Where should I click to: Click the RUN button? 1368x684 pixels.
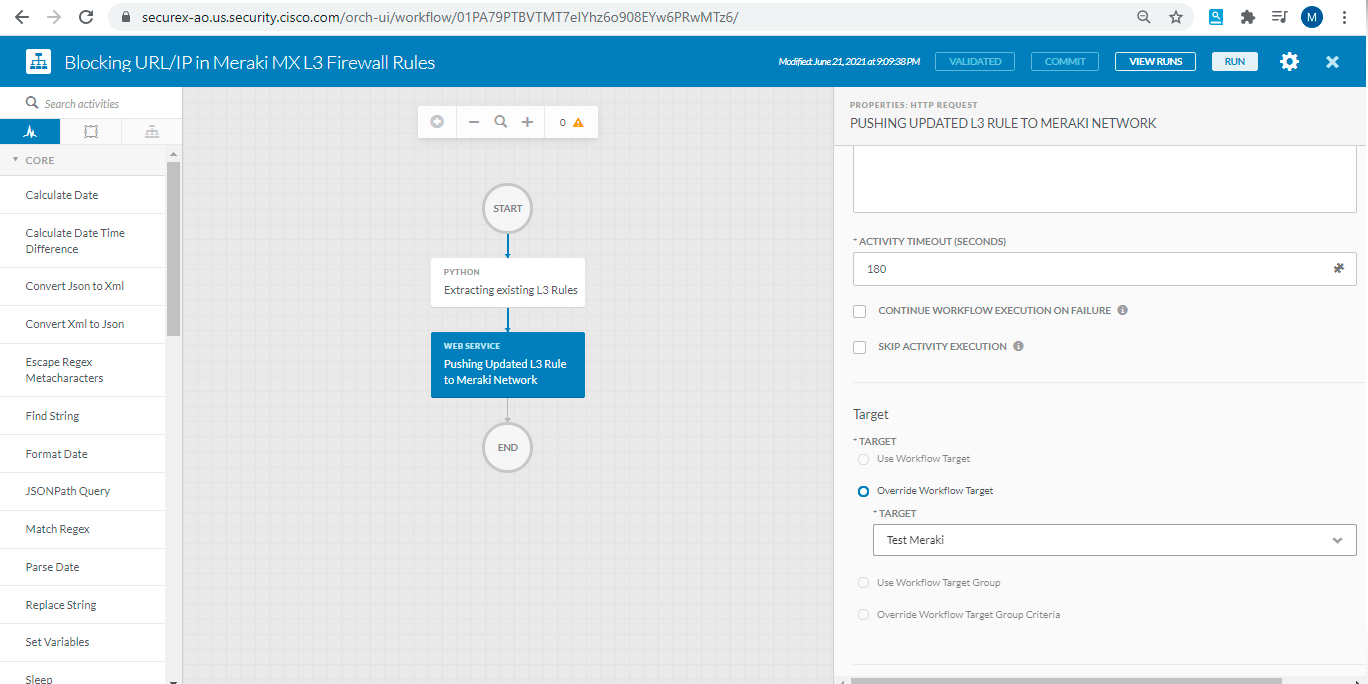[x=1235, y=62]
